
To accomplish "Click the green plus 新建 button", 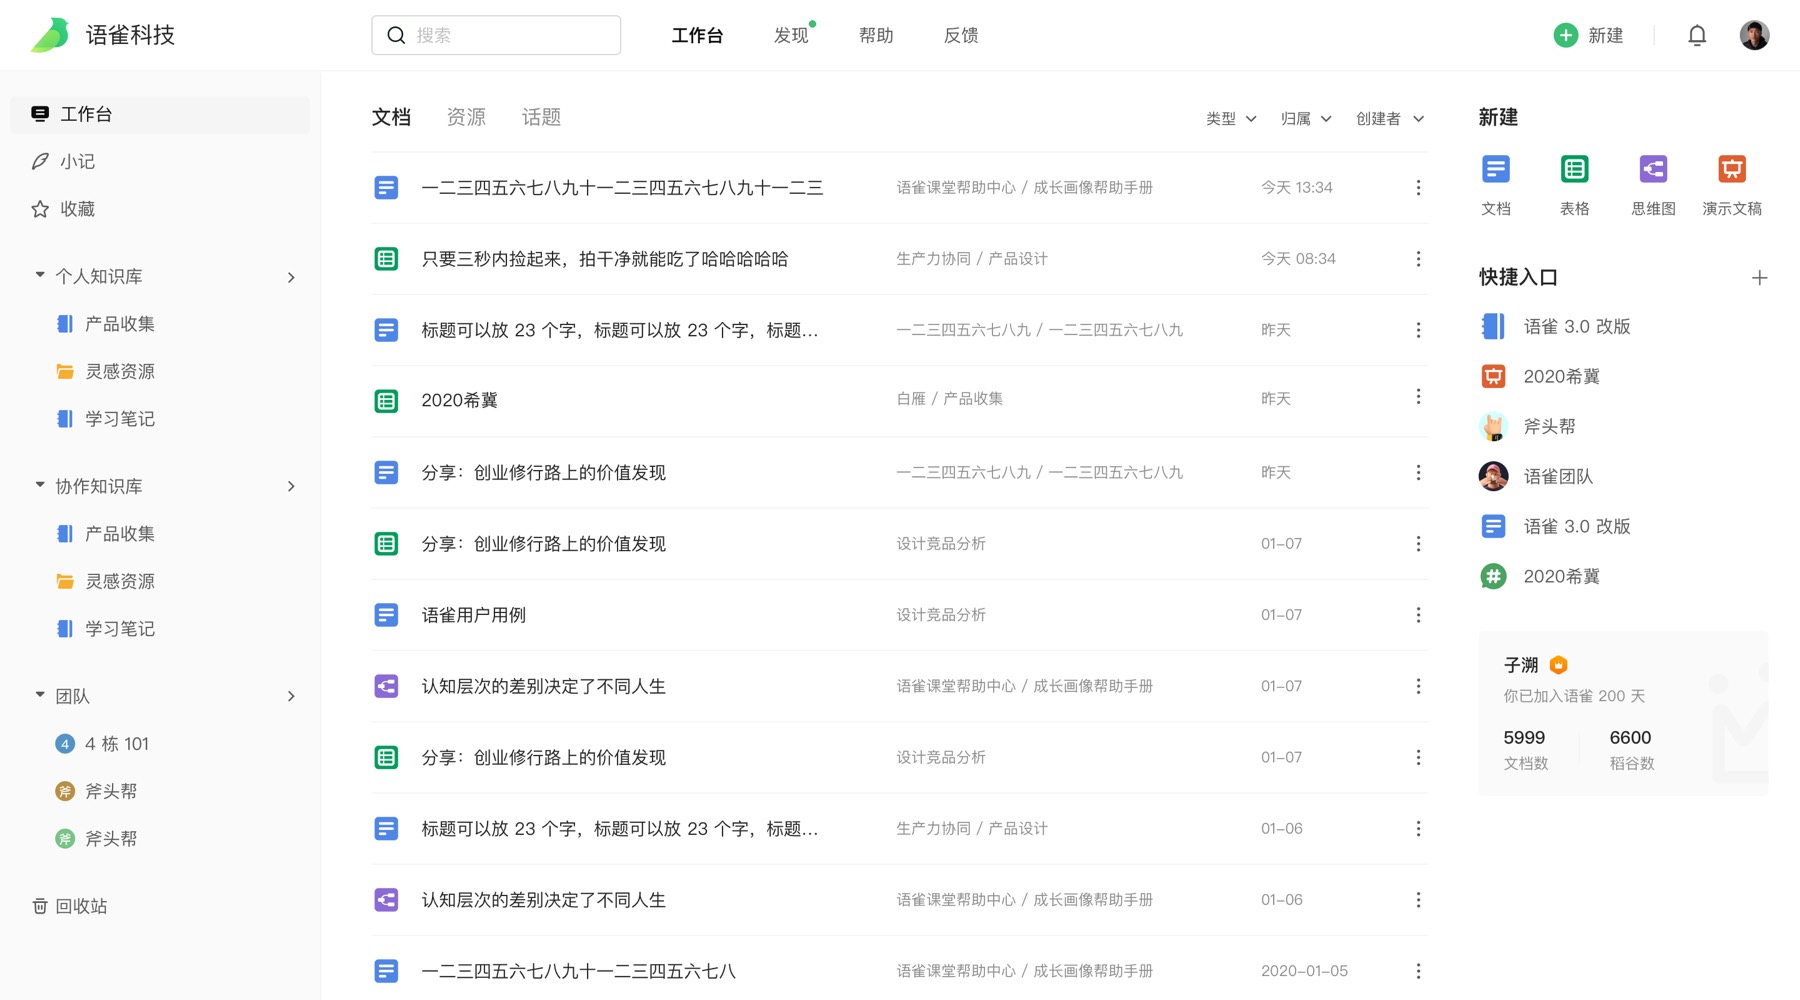I will click(x=1588, y=35).
